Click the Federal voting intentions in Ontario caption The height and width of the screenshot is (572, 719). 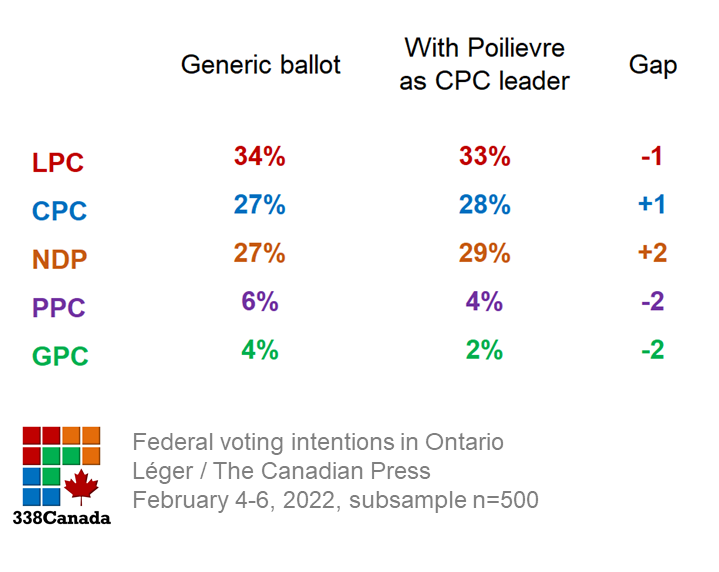pos(318,442)
